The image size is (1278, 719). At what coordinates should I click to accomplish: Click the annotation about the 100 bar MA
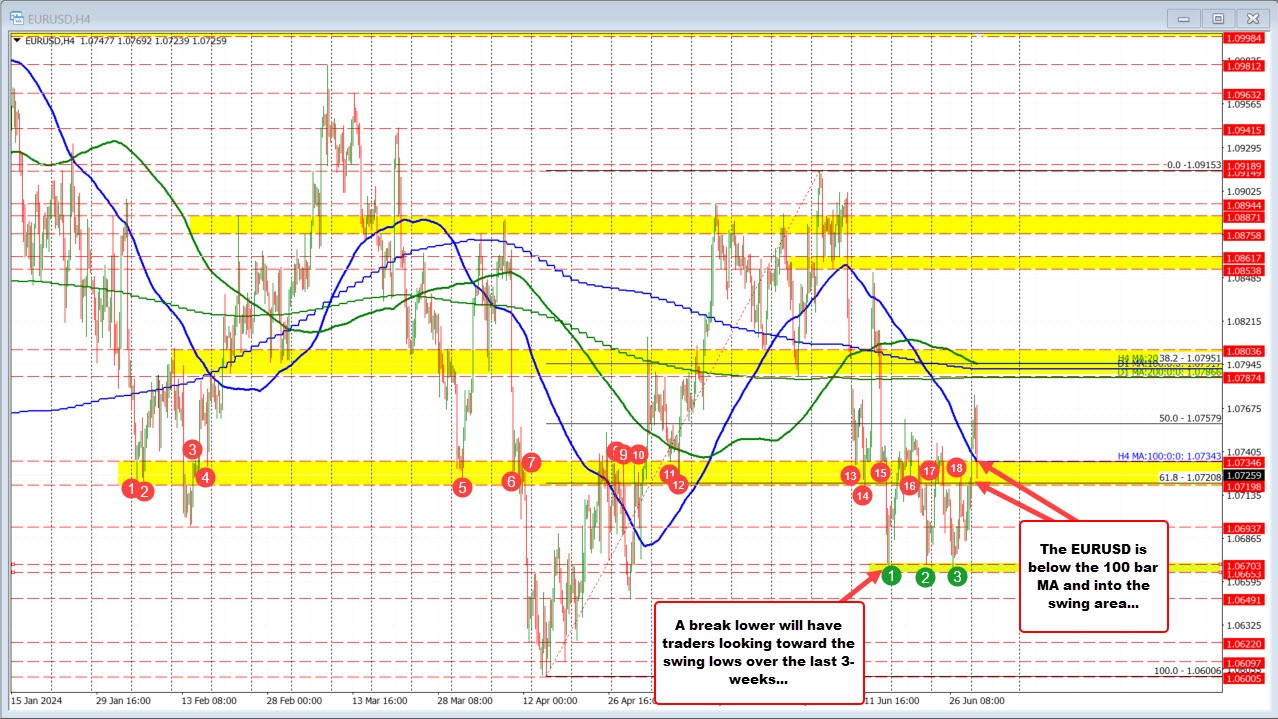pos(1094,577)
